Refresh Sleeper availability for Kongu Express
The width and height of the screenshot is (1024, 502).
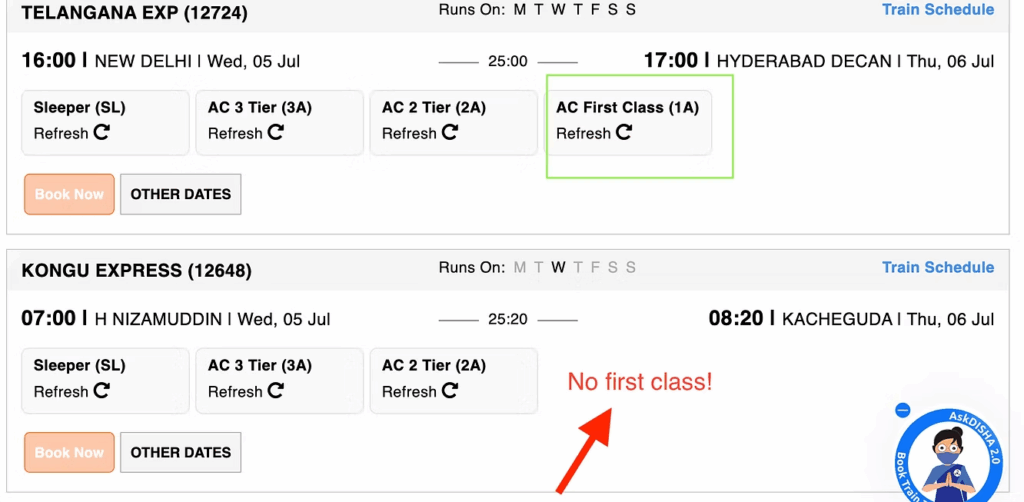coord(102,391)
